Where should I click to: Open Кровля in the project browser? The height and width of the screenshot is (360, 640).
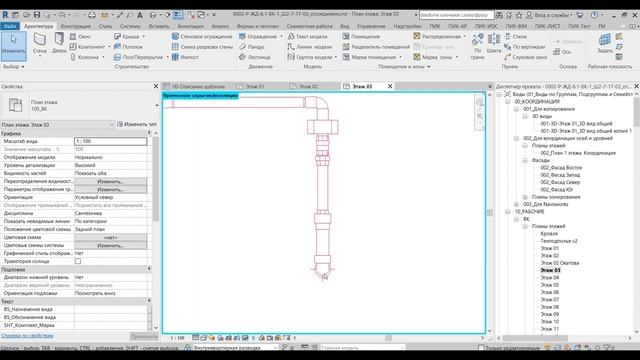[x=549, y=233]
